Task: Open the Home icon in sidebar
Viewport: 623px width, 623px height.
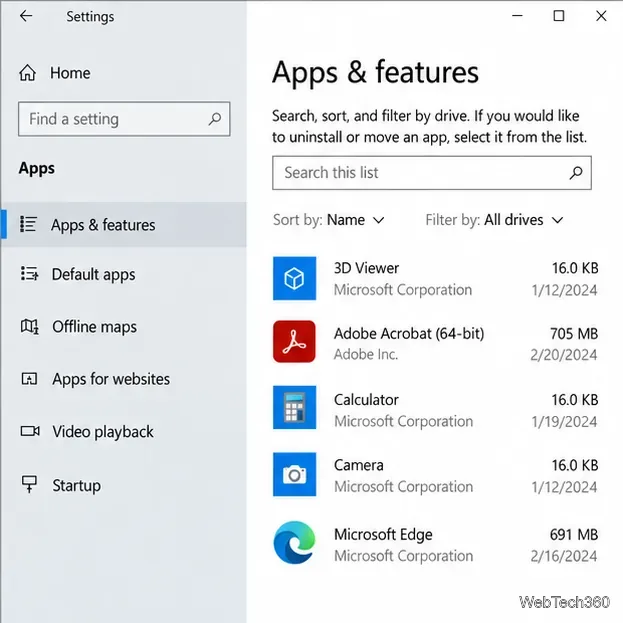Action: [27, 73]
